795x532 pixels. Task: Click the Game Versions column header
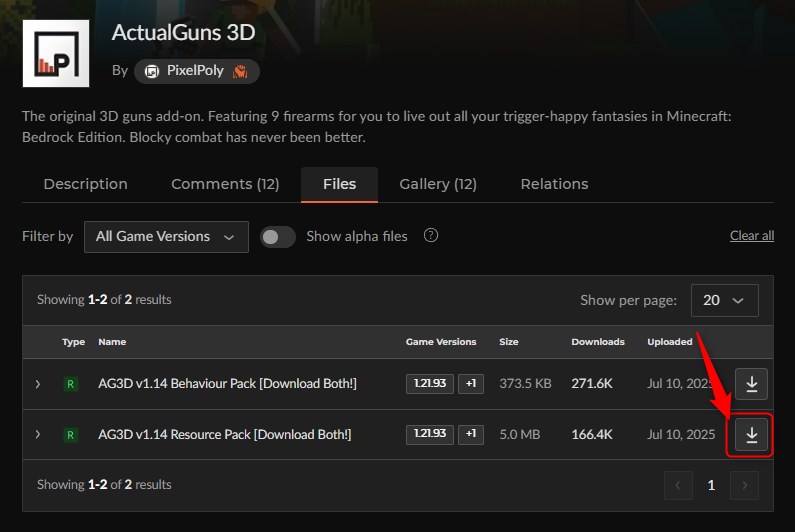(441, 342)
